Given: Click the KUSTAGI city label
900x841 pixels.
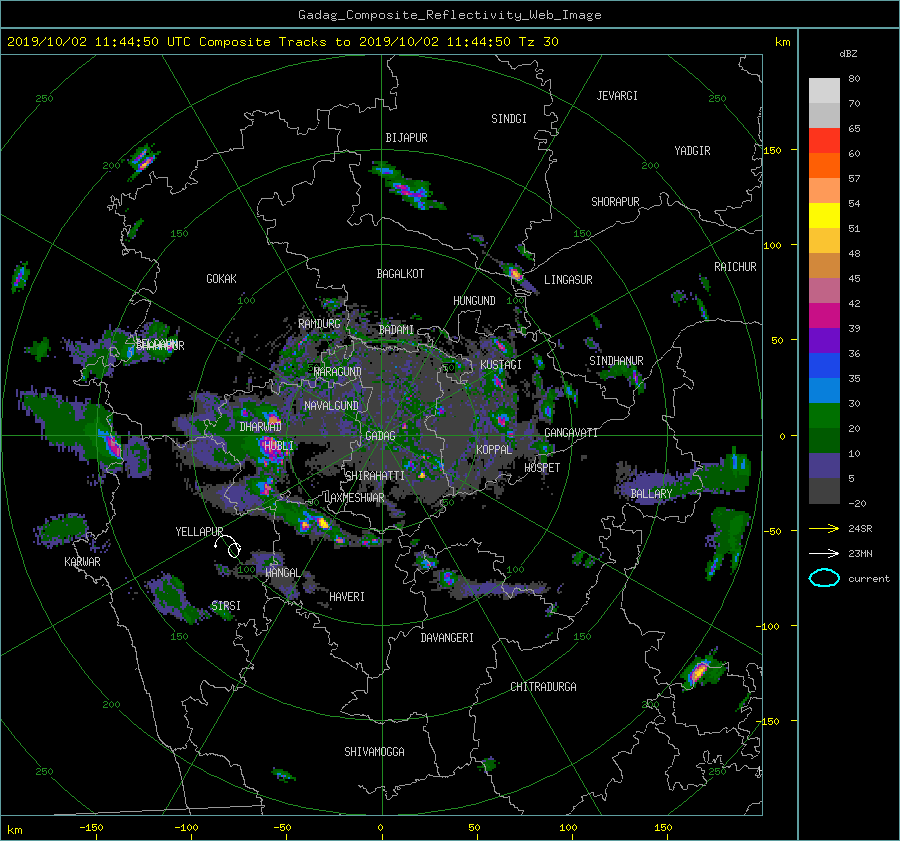Looking at the screenshot, I should (501, 365).
